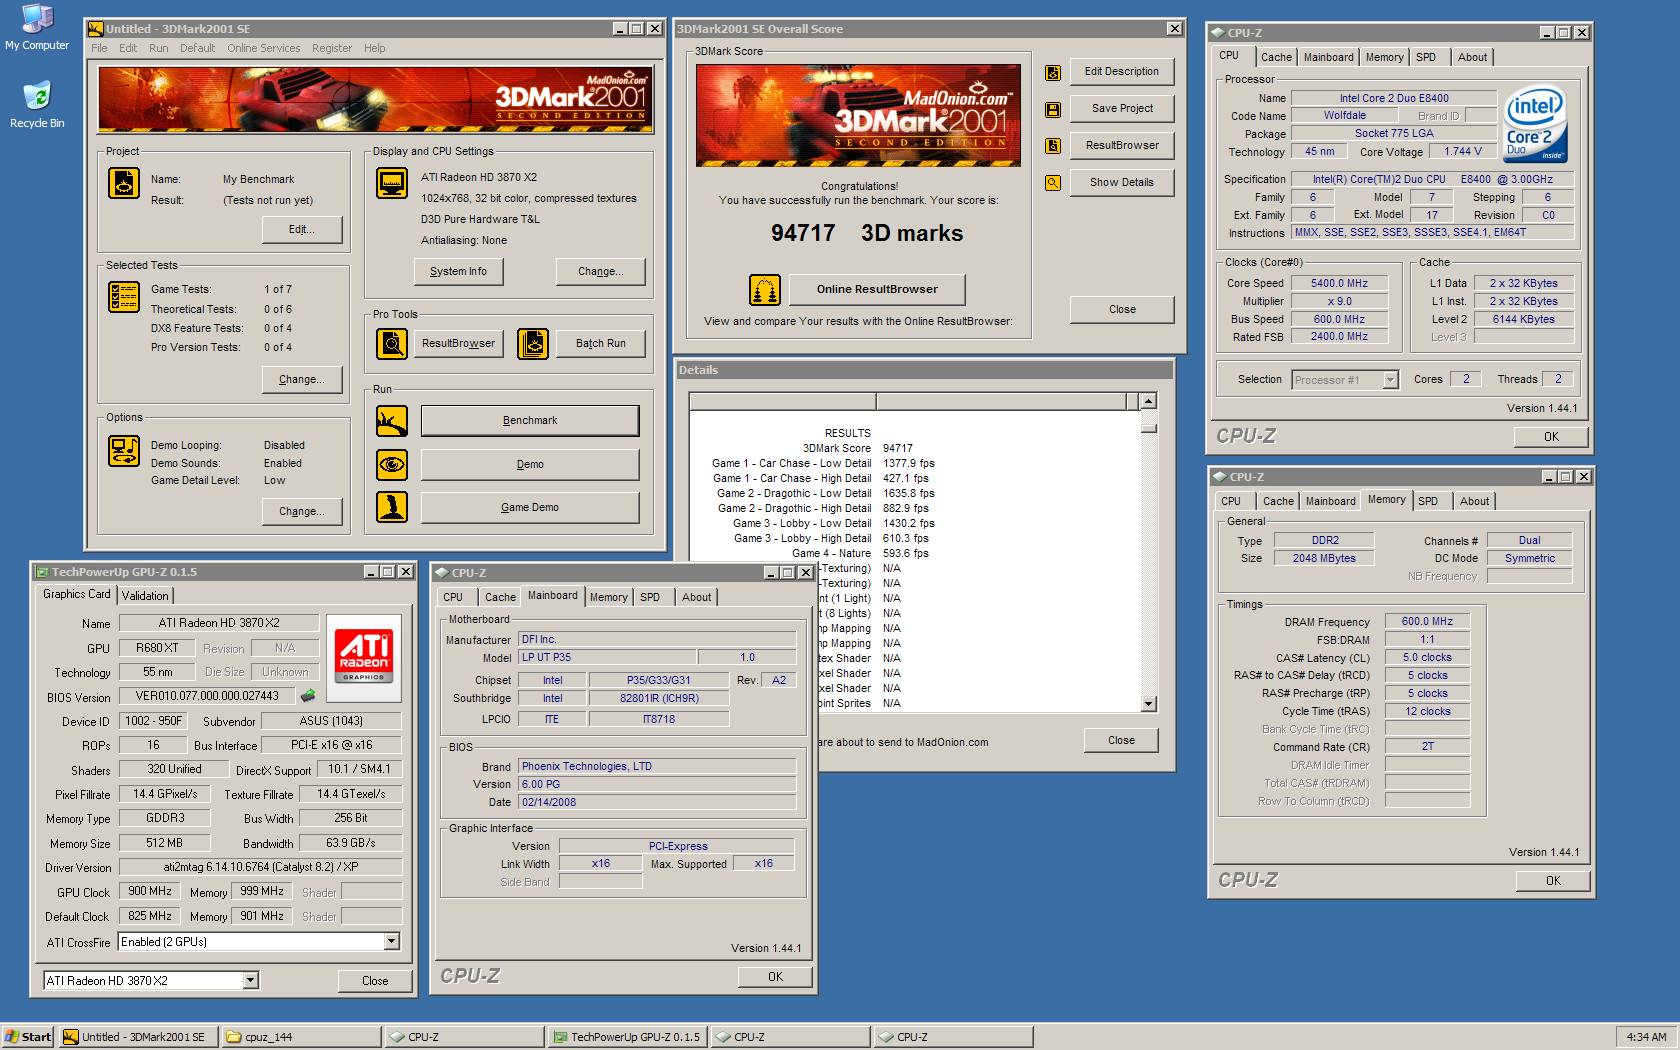
Task: Open the GPU selection dropdown ATI Radeon HD 3870 X2
Action: click(x=250, y=981)
